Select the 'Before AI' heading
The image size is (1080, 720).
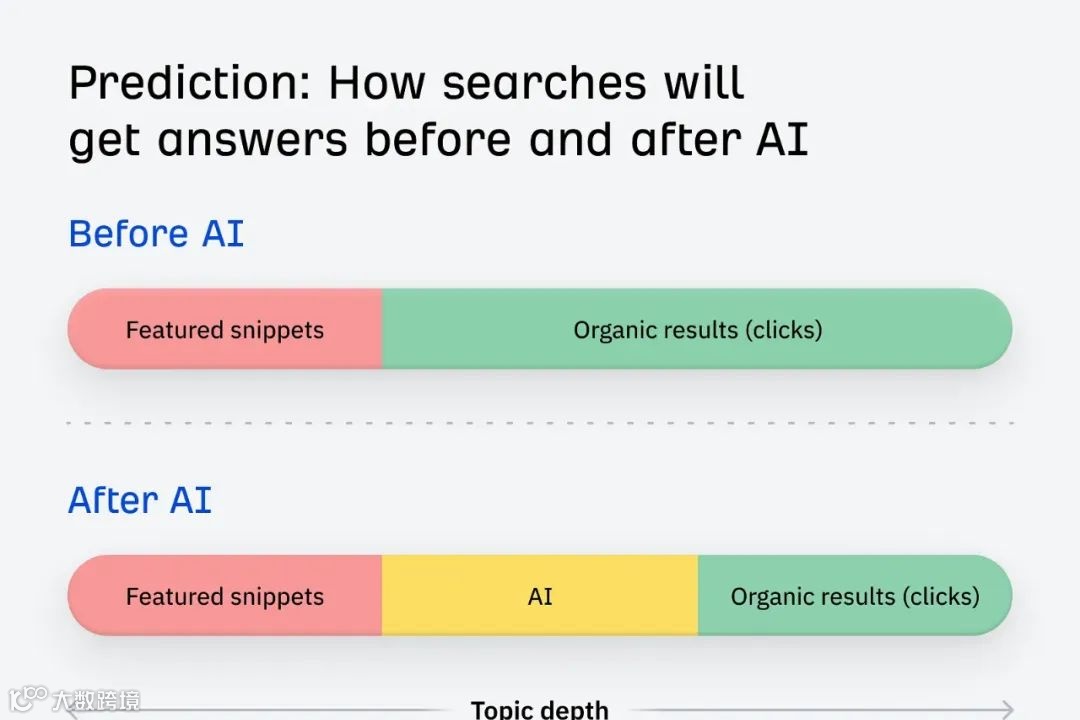tap(156, 234)
